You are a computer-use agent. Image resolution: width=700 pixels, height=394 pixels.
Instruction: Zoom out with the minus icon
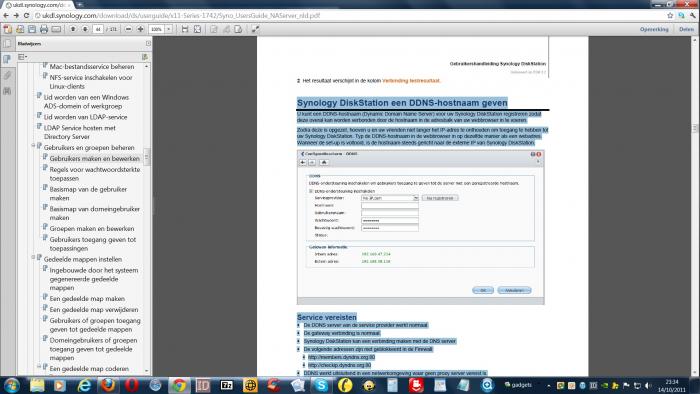tap(129, 29)
